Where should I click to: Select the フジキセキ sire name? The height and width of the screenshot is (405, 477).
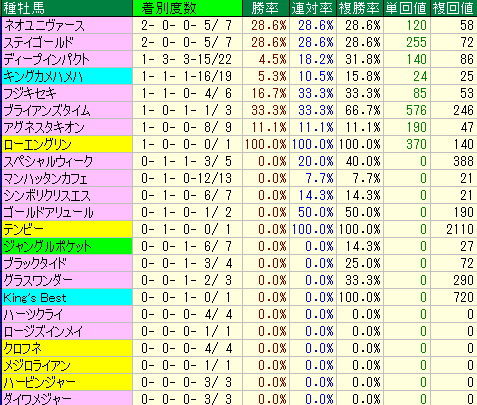30,94
